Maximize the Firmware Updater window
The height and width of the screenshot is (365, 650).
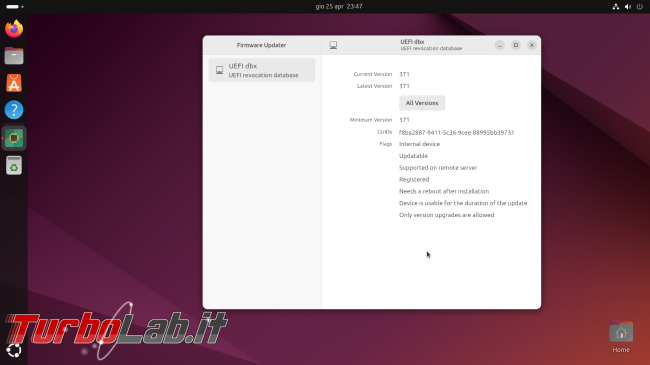coord(516,45)
